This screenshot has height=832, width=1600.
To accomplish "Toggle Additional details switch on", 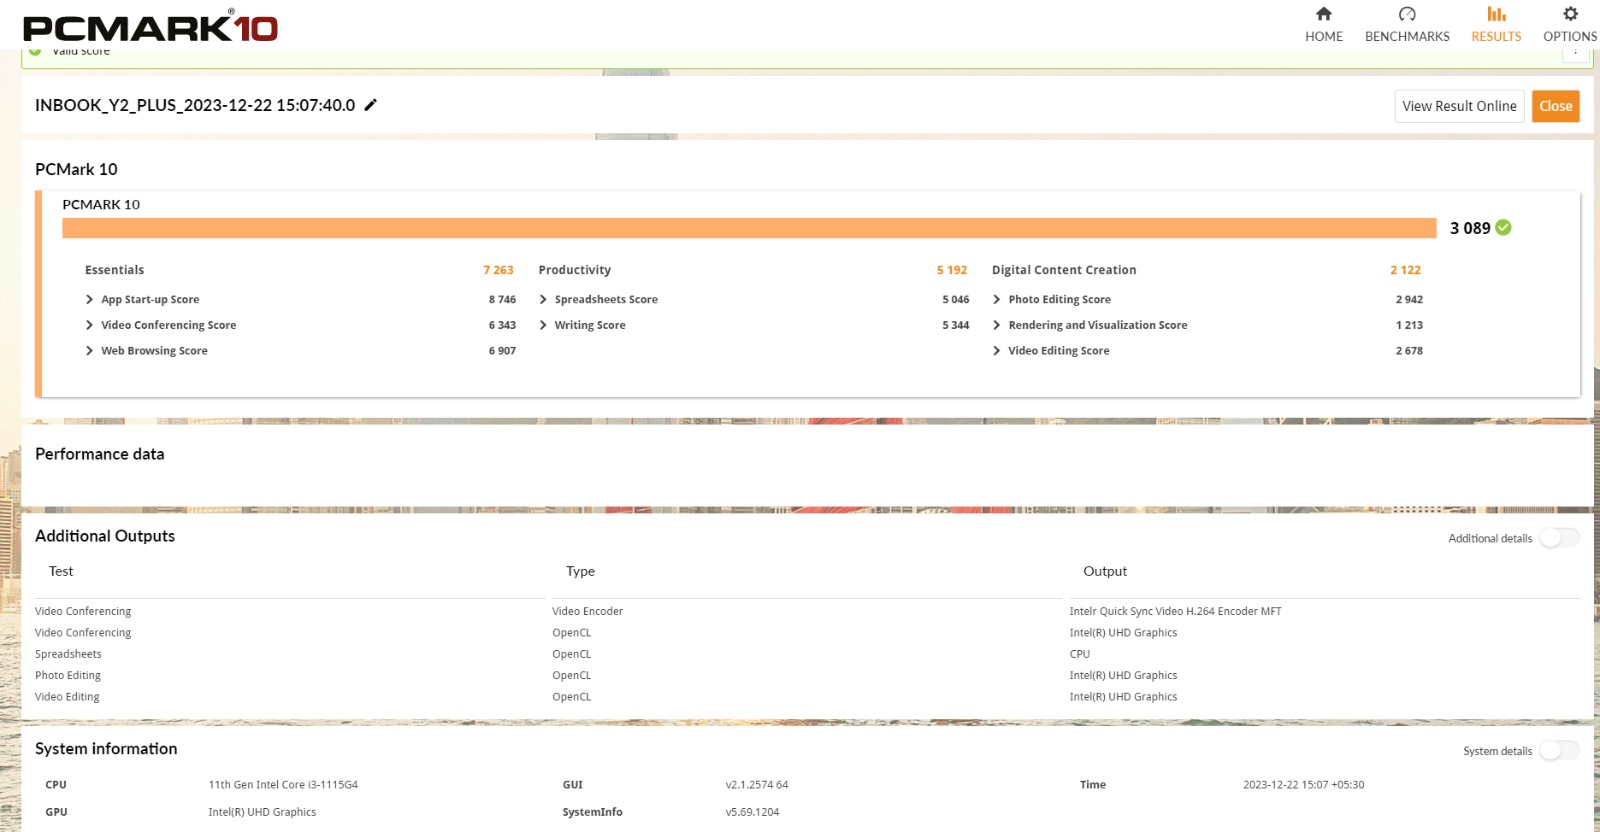I will click(1558, 538).
